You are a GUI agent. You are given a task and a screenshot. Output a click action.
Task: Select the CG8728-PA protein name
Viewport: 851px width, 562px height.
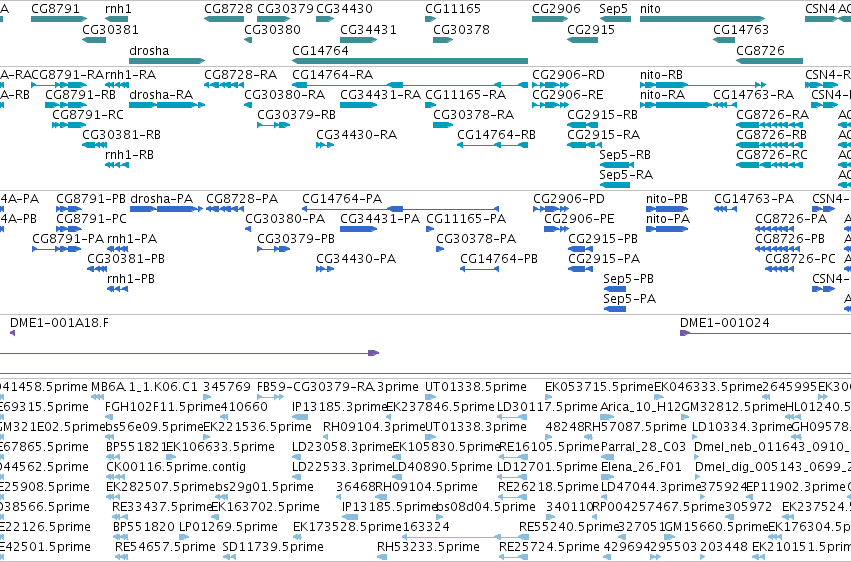[242, 199]
